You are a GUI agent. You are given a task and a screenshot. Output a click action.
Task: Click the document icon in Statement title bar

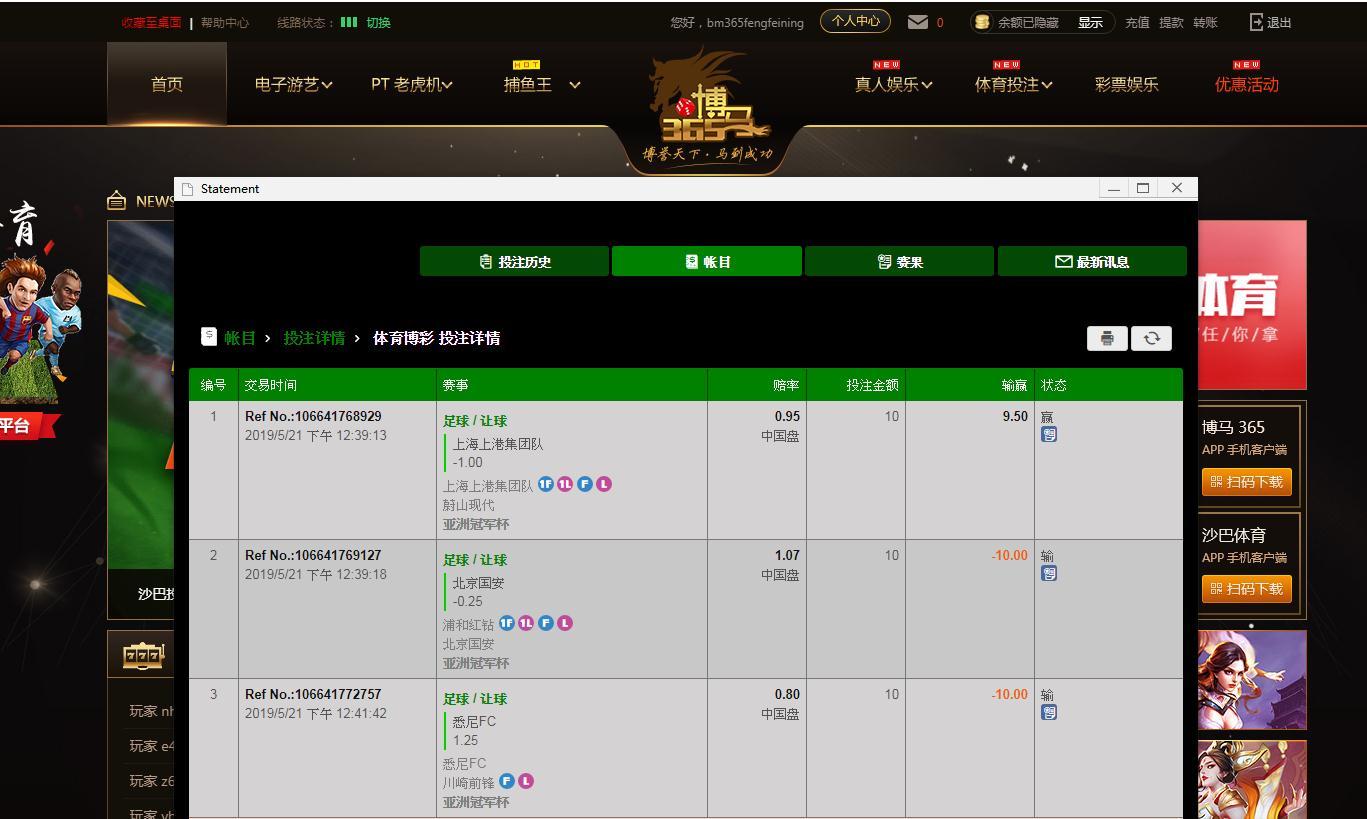(x=187, y=189)
